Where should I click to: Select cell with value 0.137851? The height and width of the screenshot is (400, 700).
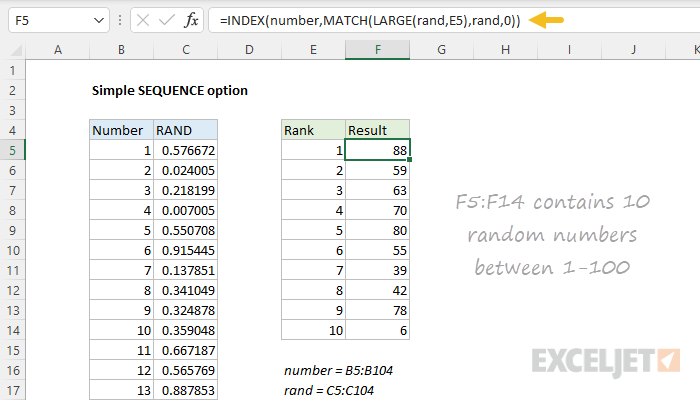click(186, 270)
